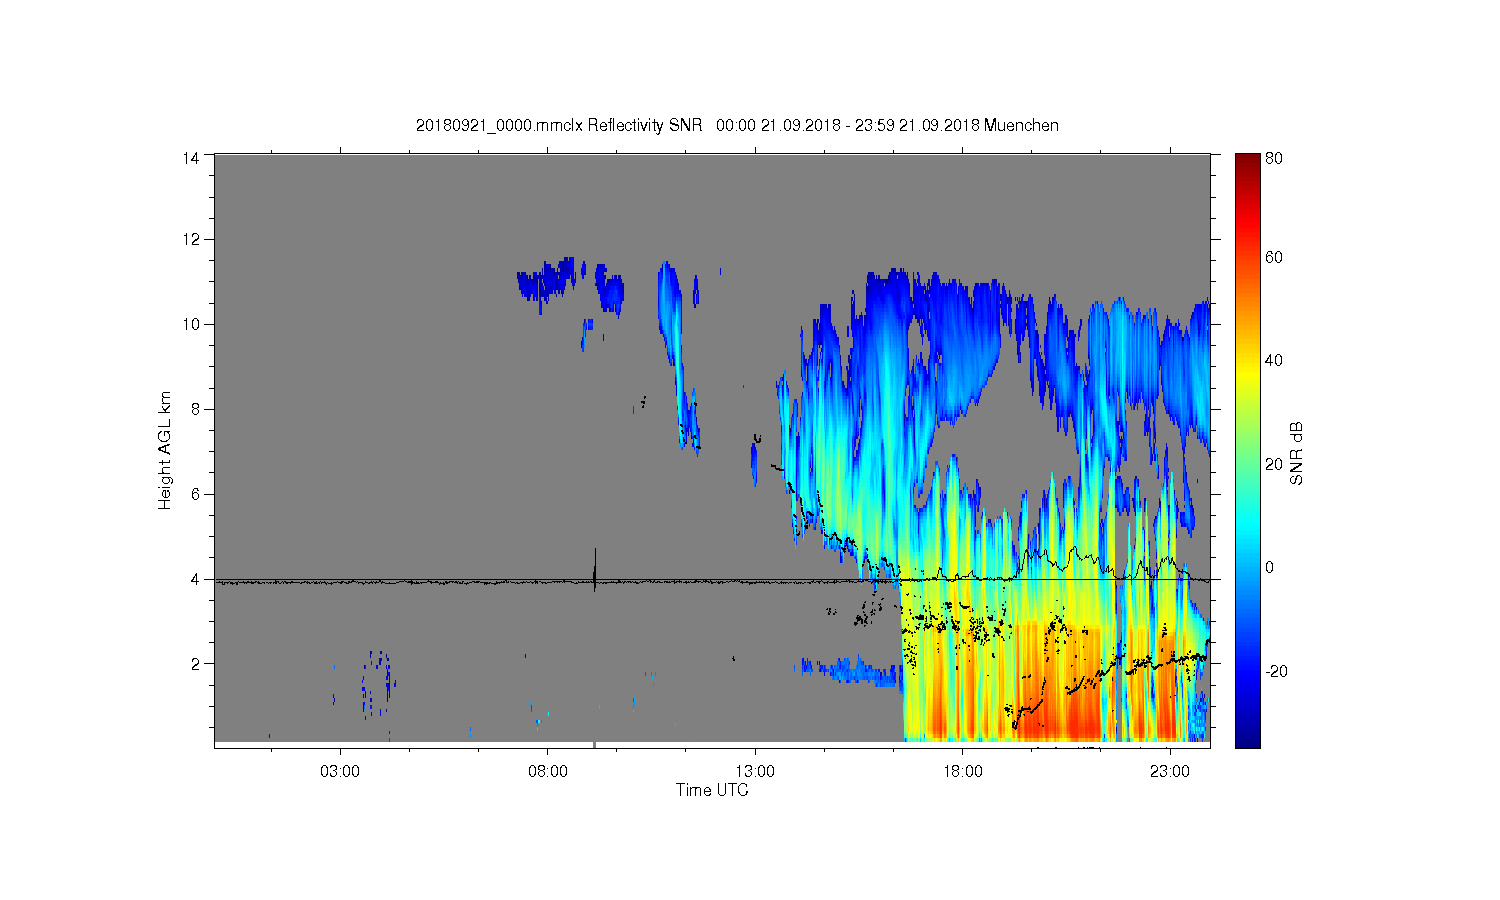Screen dimensions: 1500x900
Task: Click the dark blue bottom of the colorbar
Action: coord(1247,735)
